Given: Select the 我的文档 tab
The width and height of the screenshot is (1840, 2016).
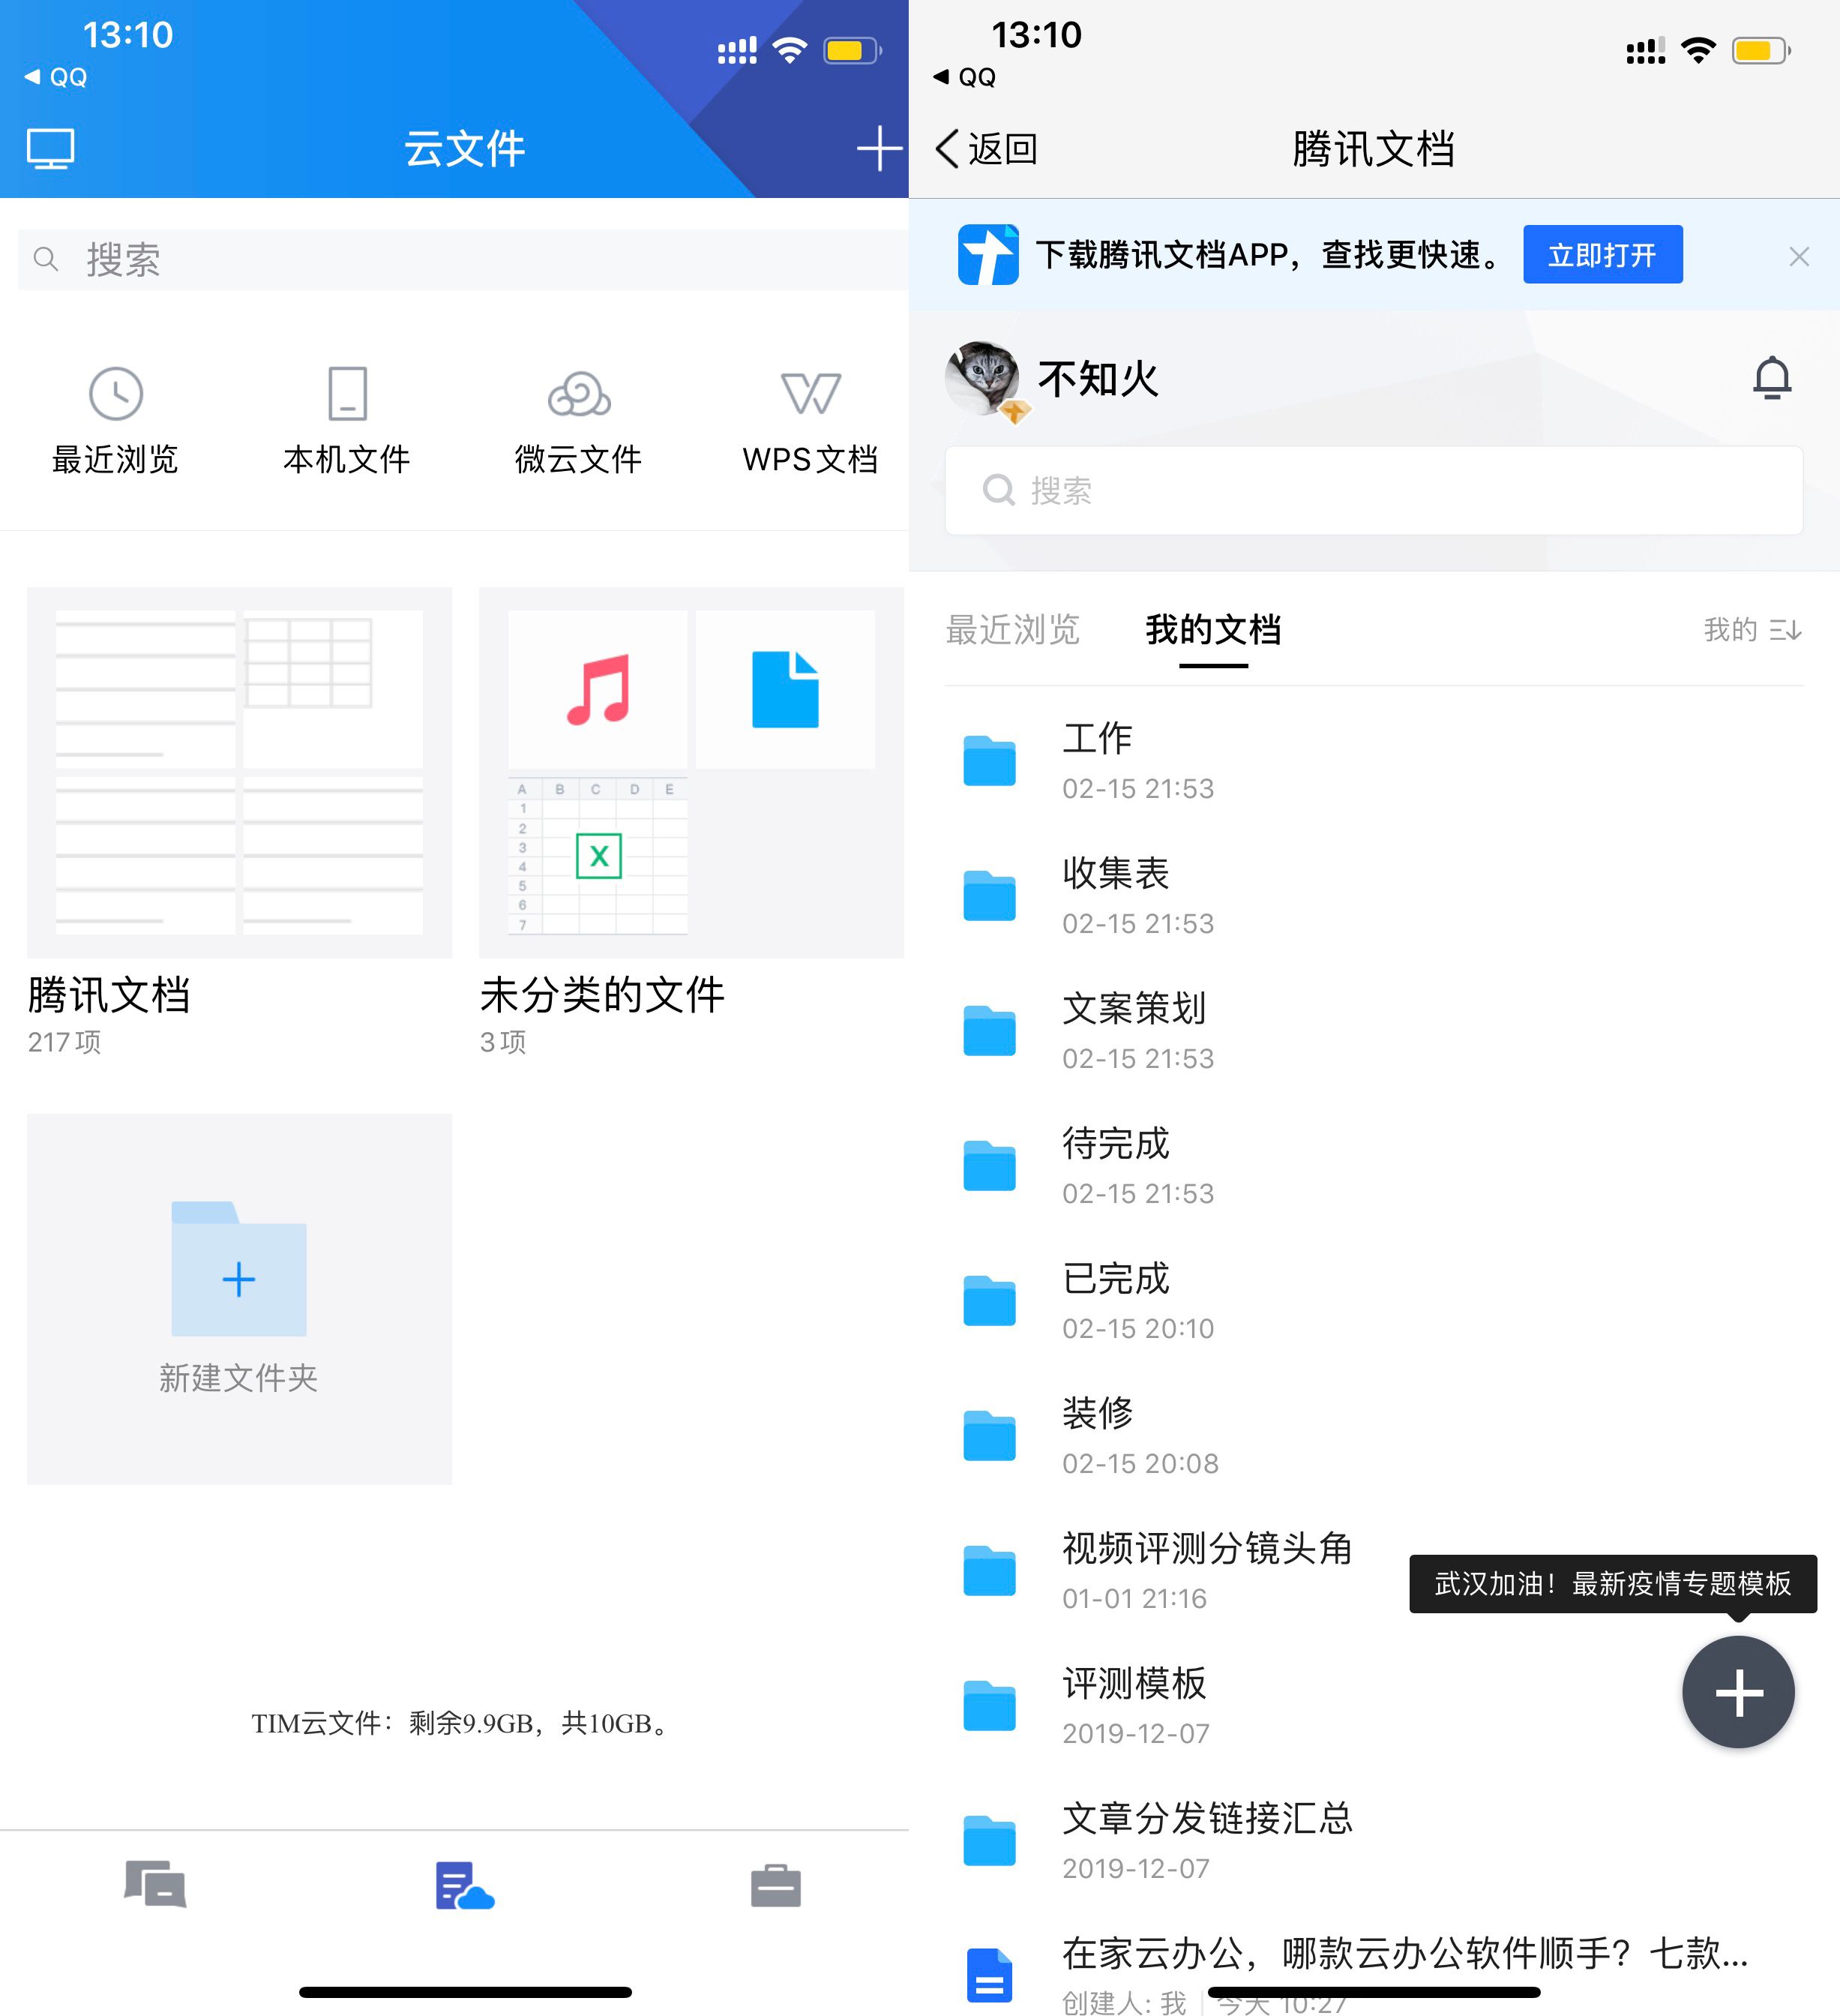Looking at the screenshot, I should point(1210,629).
